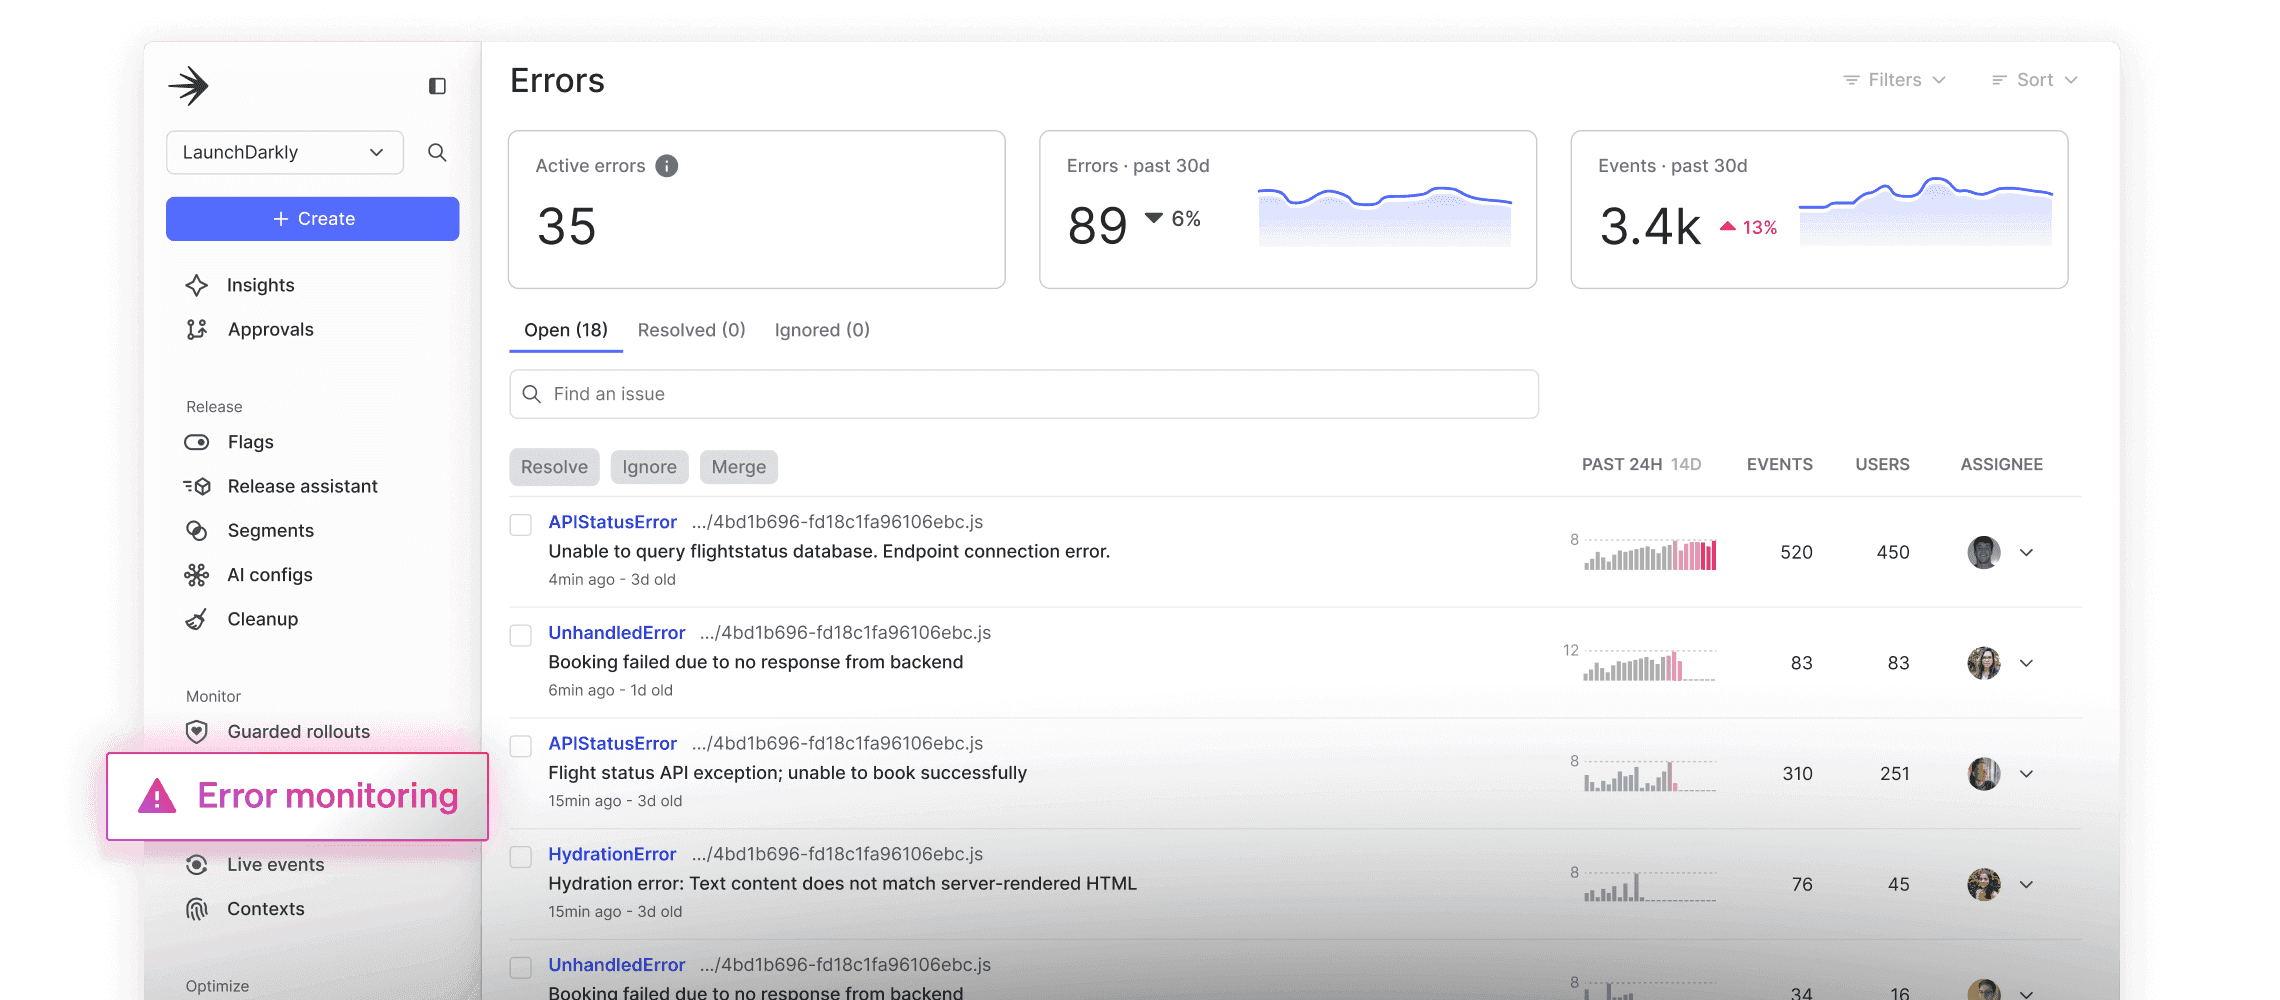Click the Errors past 30d sparkline chart

1385,215
